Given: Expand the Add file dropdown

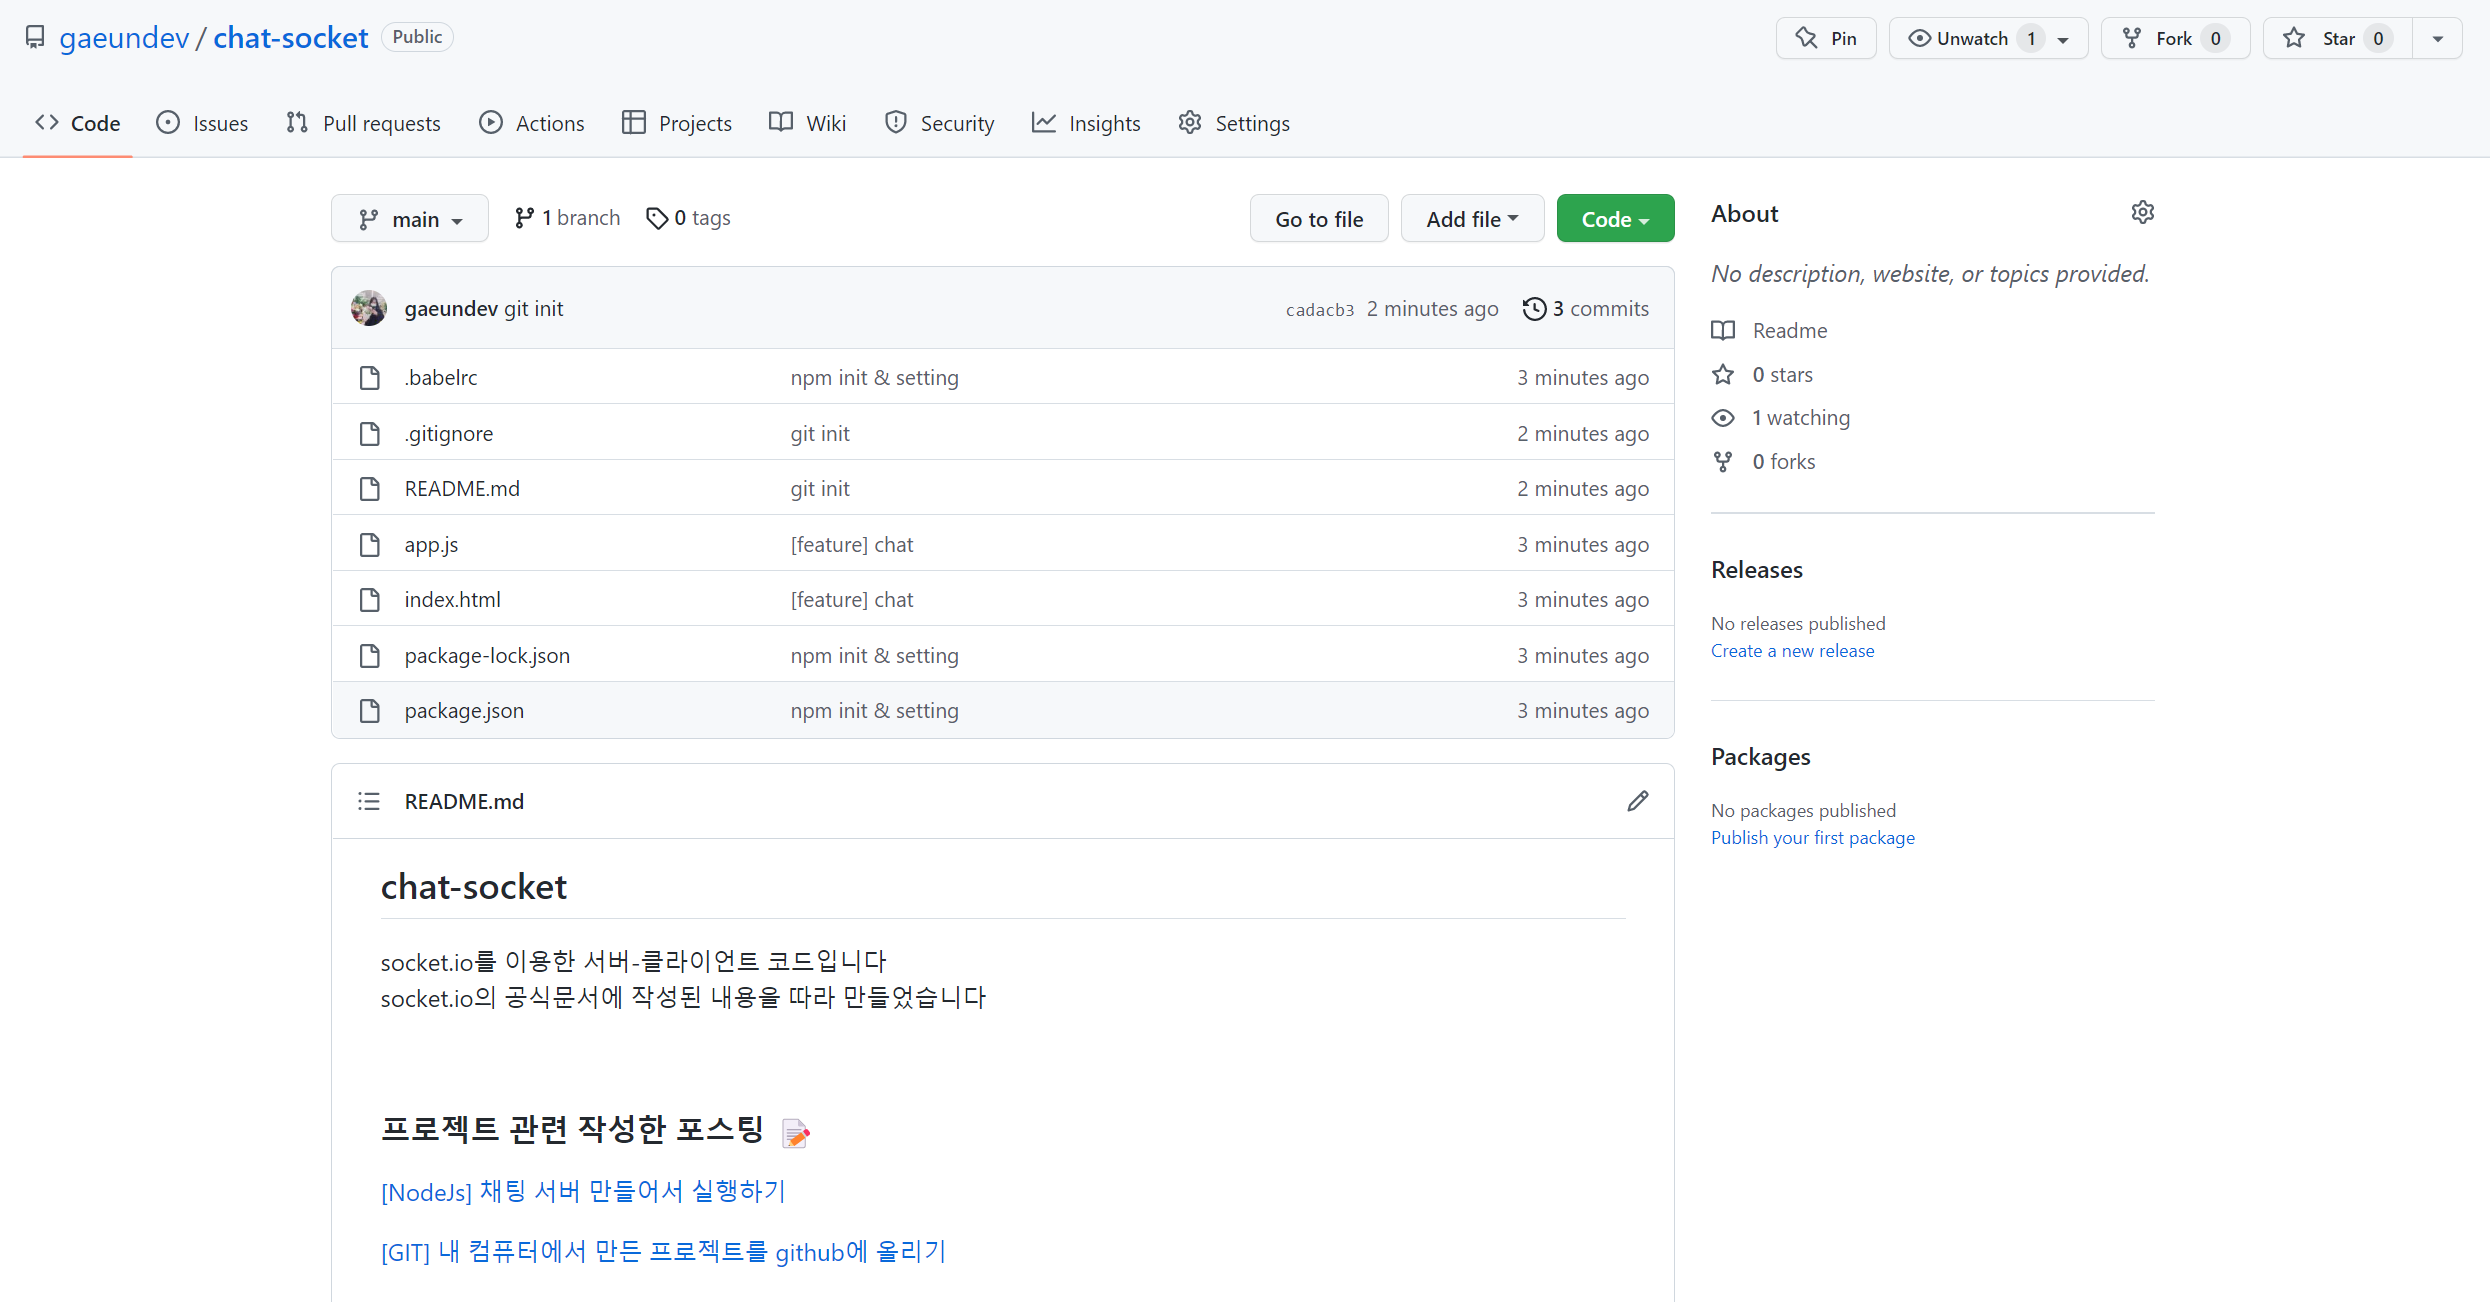Looking at the screenshot, I should 1472,219.
